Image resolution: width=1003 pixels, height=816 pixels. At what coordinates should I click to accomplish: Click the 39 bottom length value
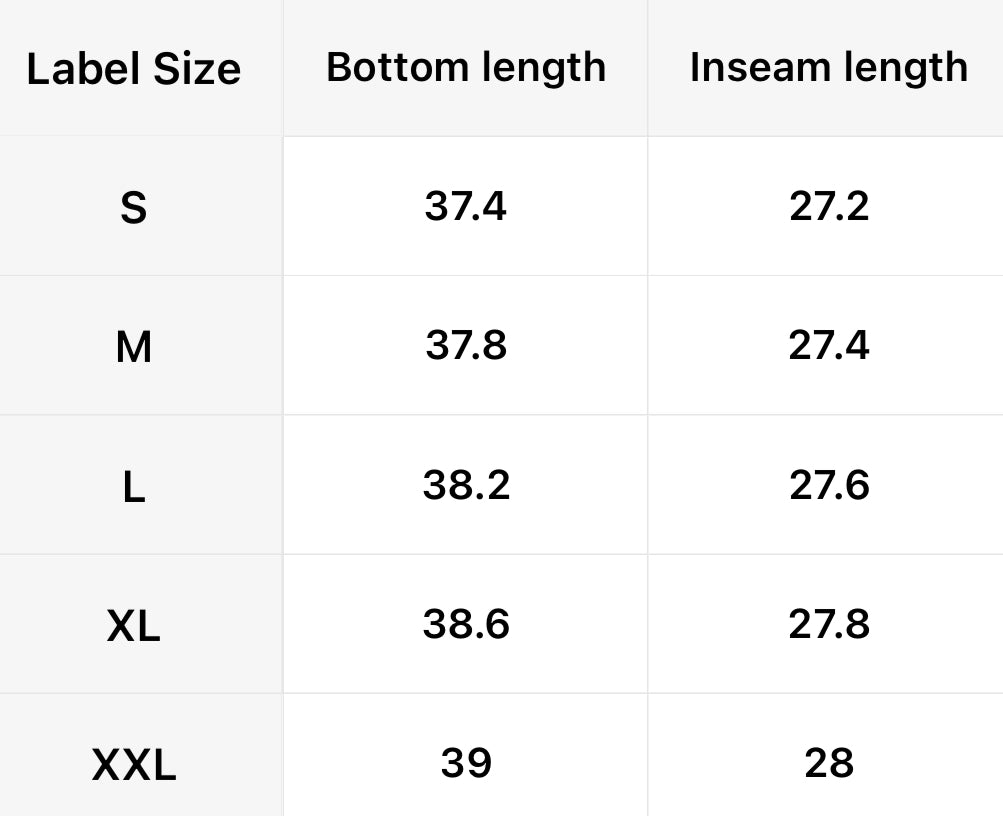coord(466,762)
